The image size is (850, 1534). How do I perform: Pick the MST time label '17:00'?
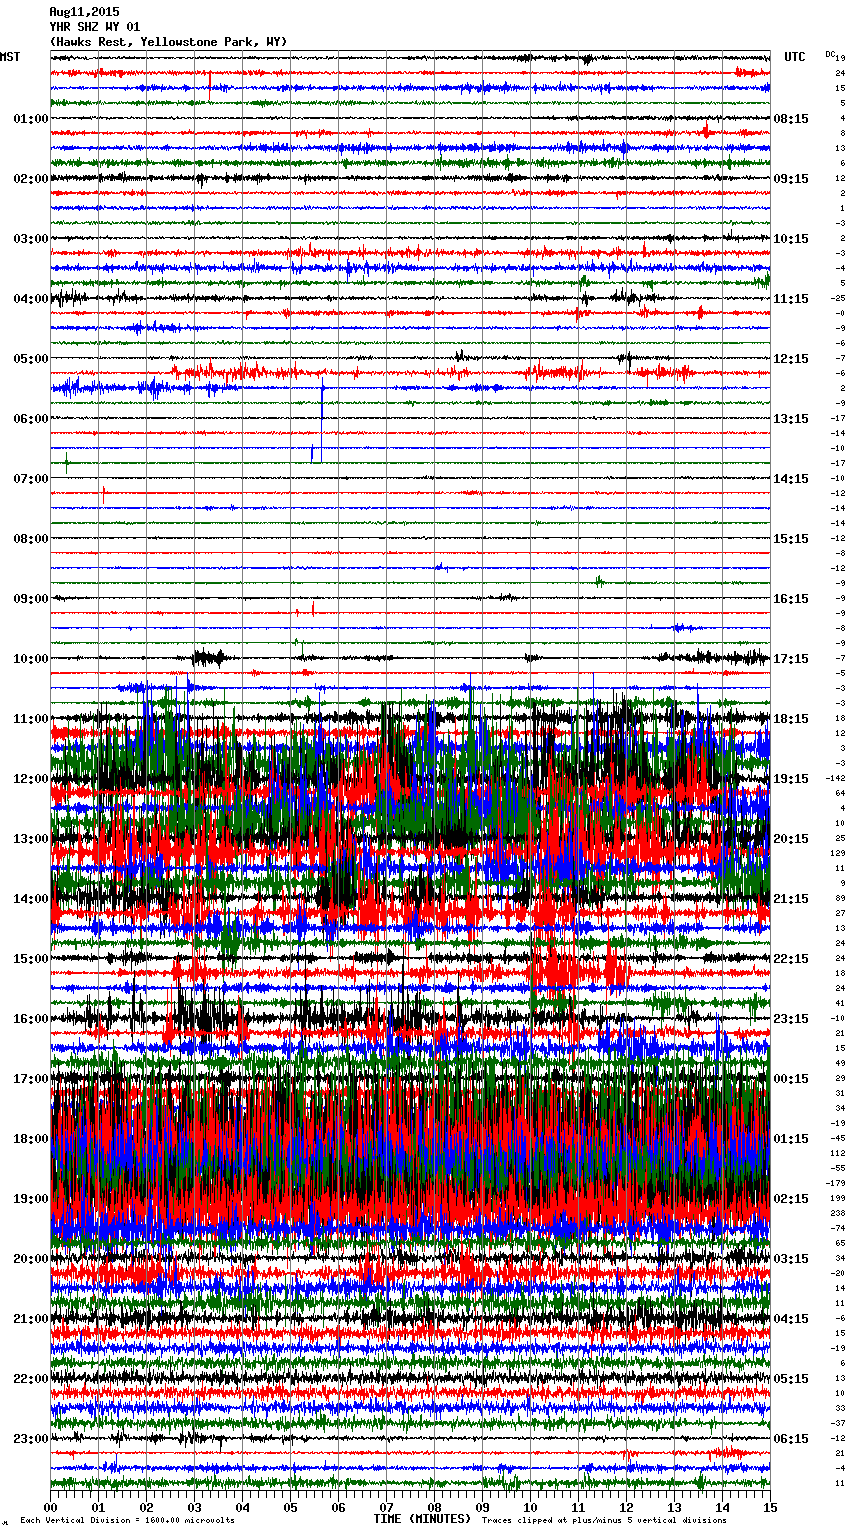[x=31, y=1079]
